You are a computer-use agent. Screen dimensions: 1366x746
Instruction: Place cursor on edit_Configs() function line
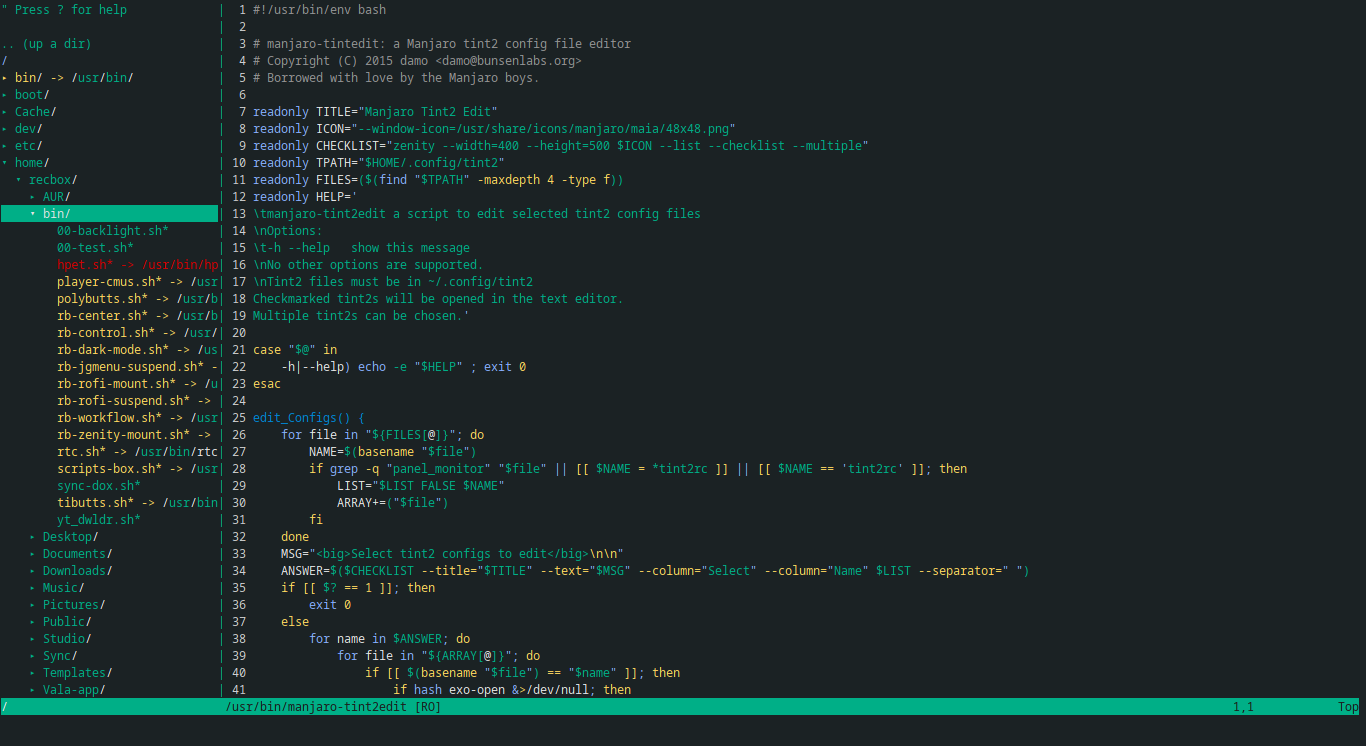pos(309,418)
